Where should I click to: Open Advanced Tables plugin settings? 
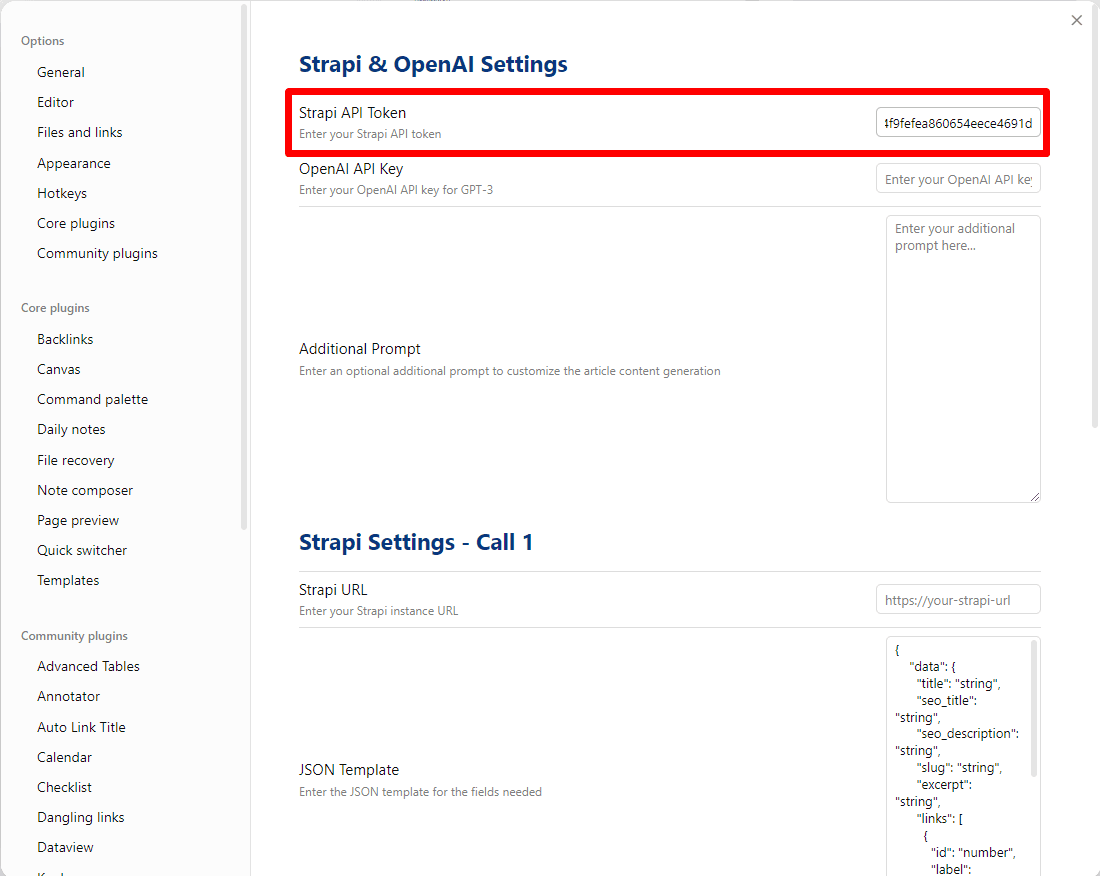pyautogui.click(x=88, y=666)
